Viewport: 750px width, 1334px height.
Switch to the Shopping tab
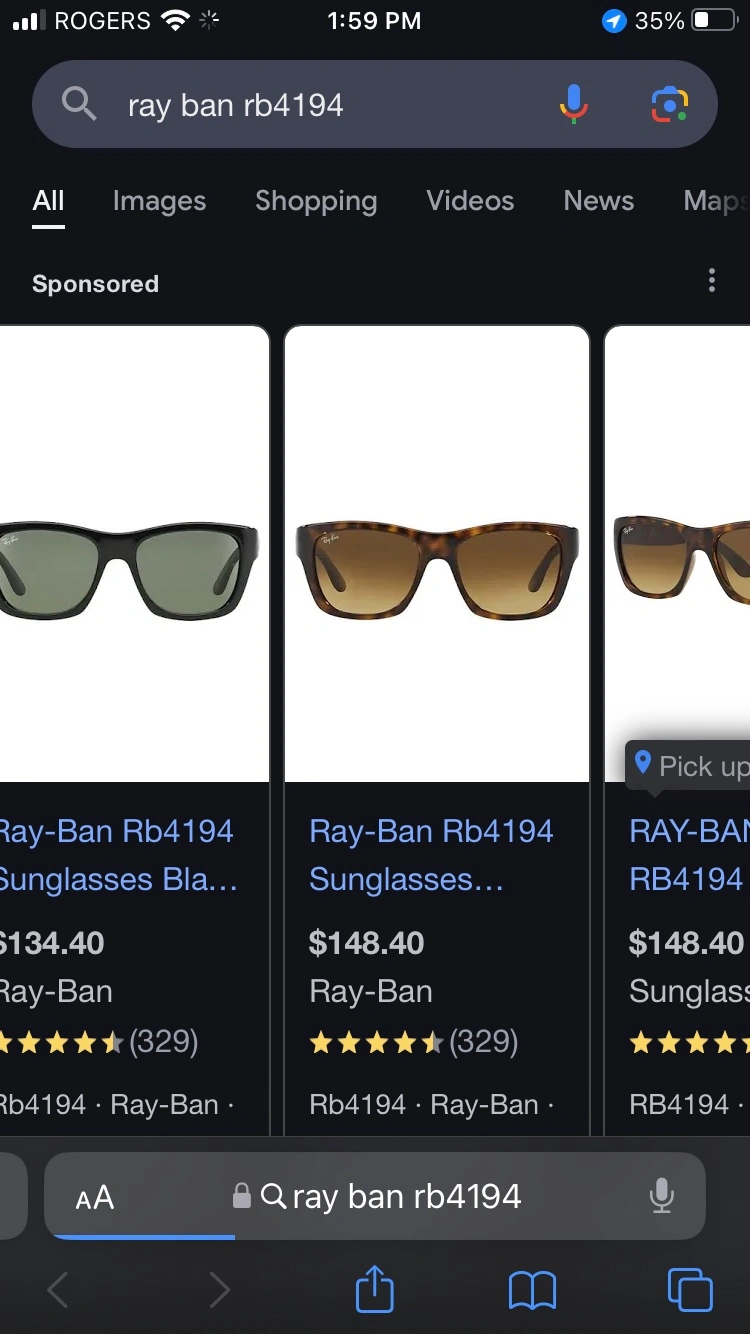(316, 201)
